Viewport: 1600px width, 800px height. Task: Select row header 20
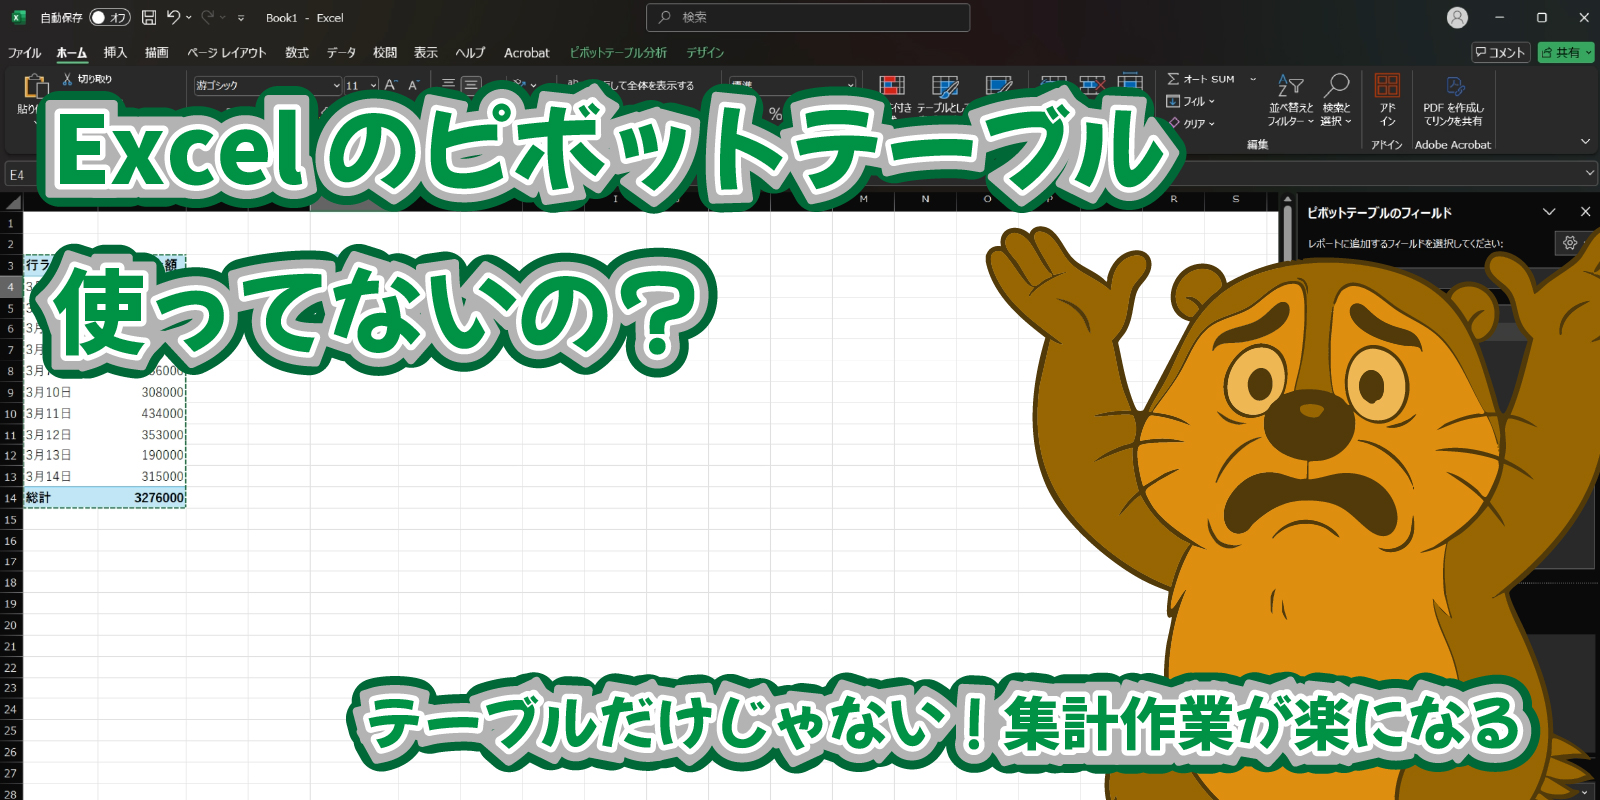tap(11, 625)
